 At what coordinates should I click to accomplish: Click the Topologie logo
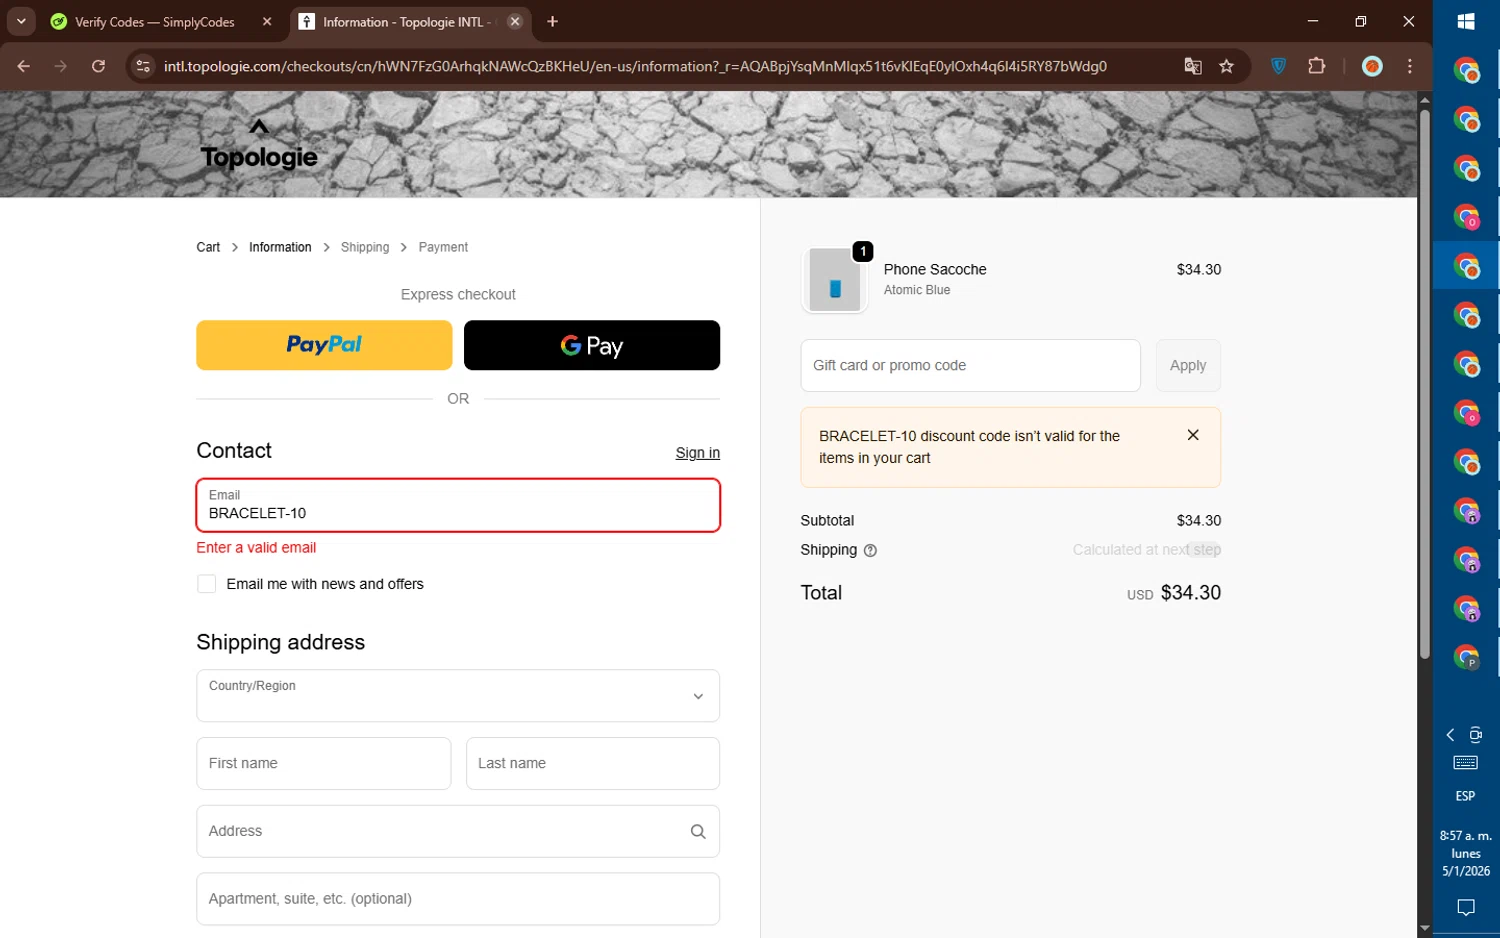tap(259, 145)
